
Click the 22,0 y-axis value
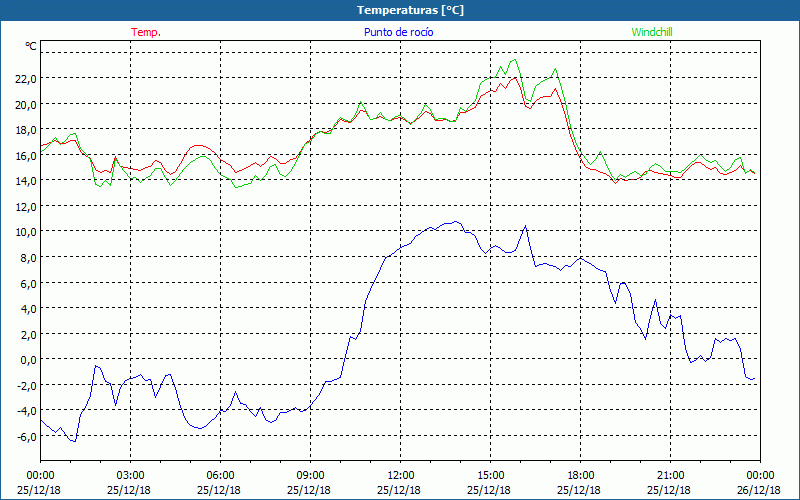click(27, 79)
